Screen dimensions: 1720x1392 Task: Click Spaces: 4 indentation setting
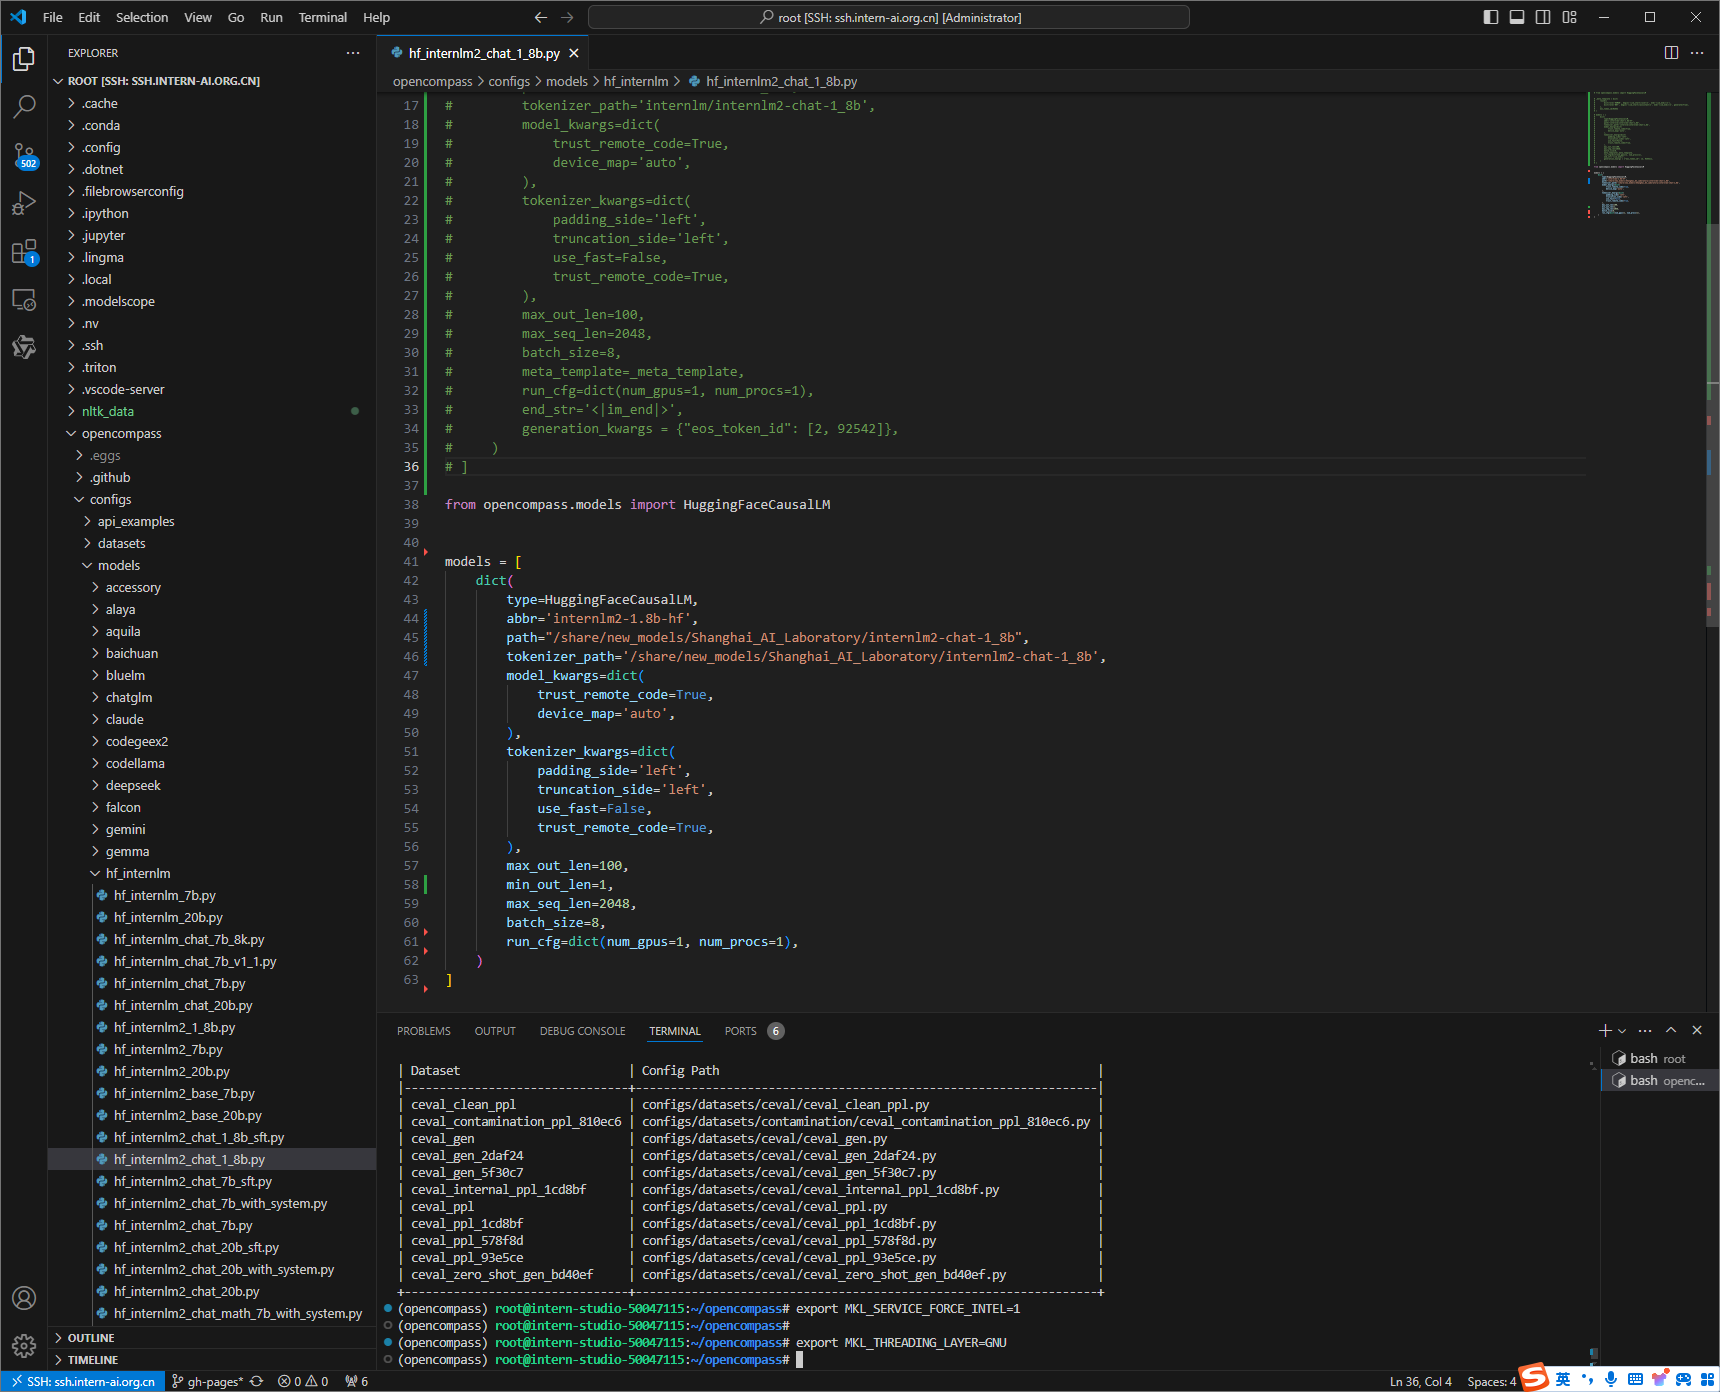(1492, 1381)
